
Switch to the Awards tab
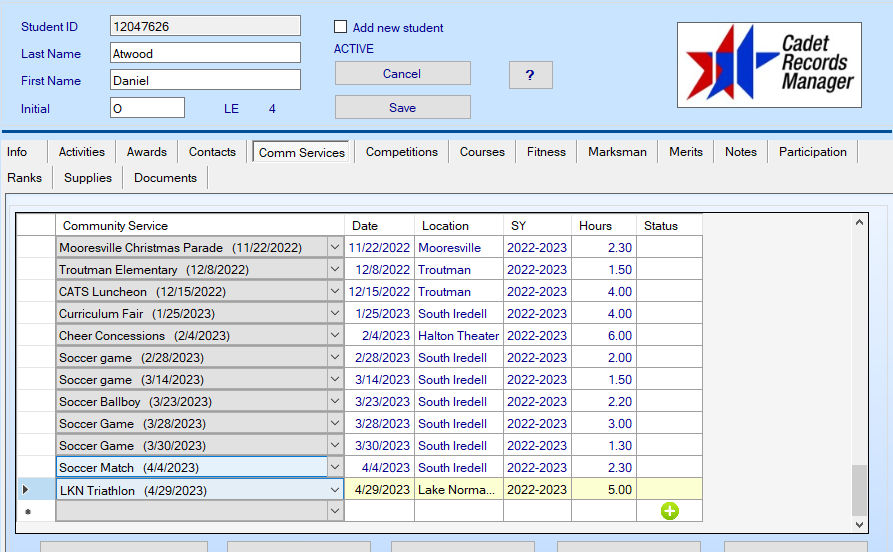pyautogui.click(x=146, y=152)
